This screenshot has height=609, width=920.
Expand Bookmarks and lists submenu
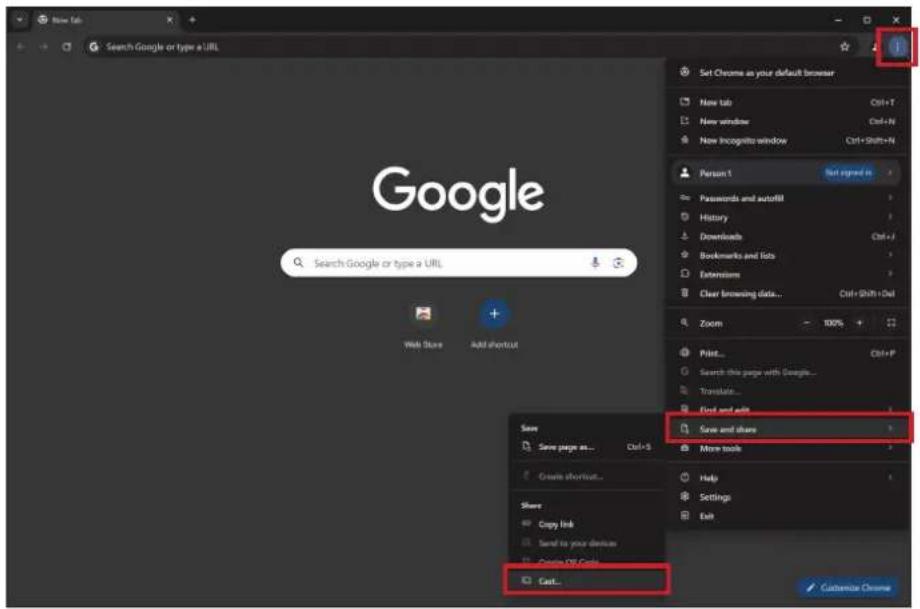click(788, 255)
